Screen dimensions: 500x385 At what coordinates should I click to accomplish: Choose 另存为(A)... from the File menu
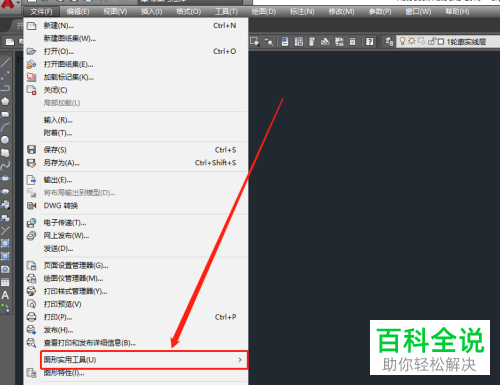[x=136, y=163]
